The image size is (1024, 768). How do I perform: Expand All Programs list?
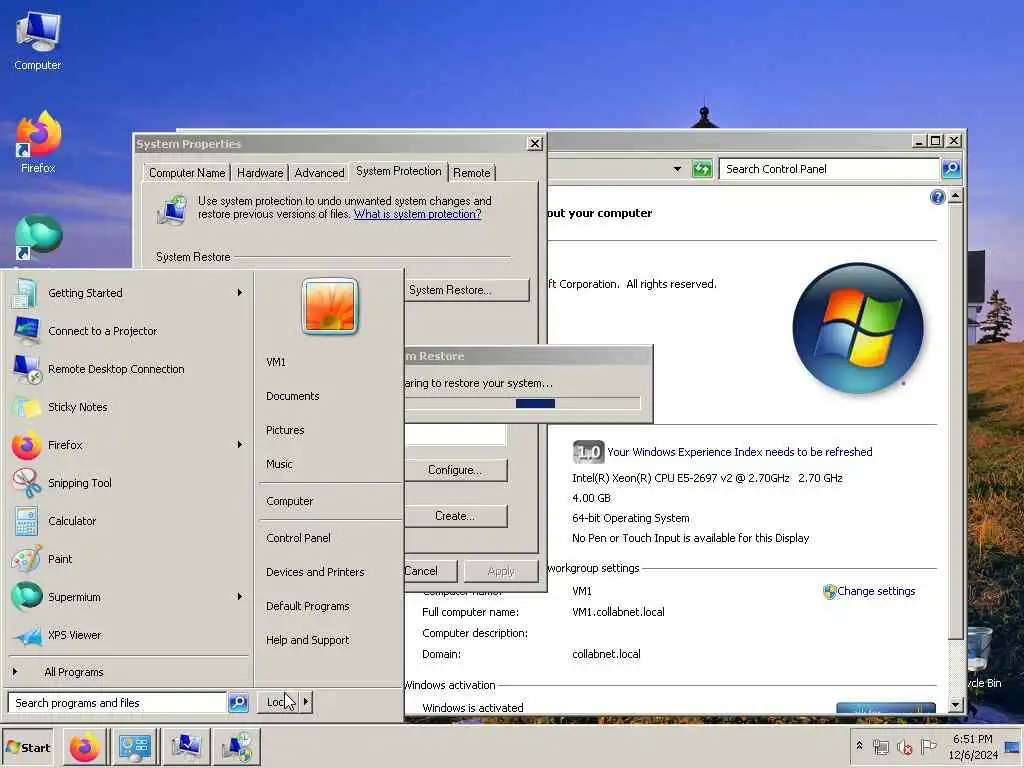(x=127, y=671)
